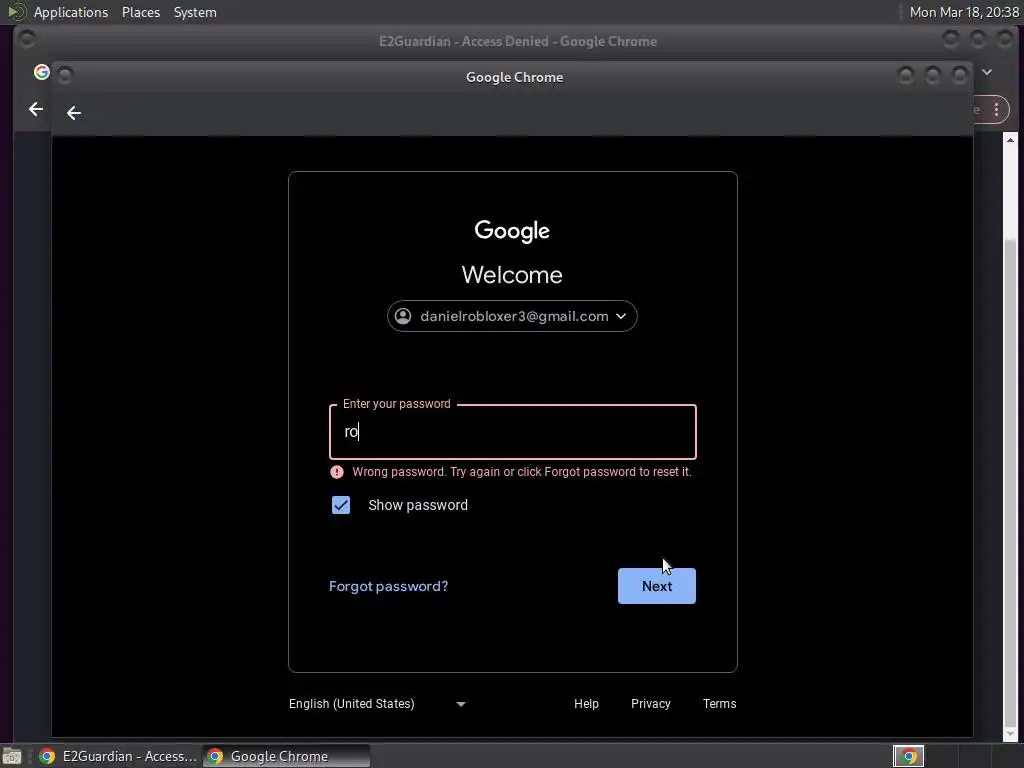Click the Wrong password error message text
The image size is (1024, 768).
(522, 472)
